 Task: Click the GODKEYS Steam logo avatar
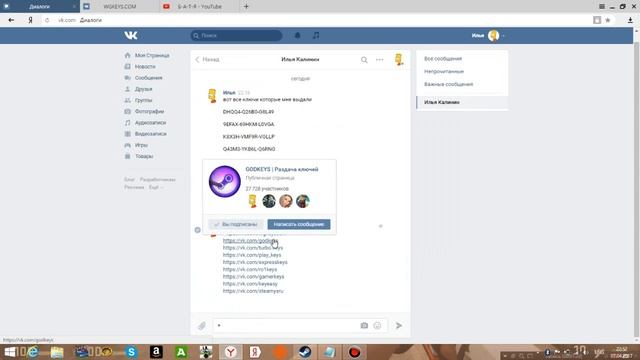click(x=224, y=181)
